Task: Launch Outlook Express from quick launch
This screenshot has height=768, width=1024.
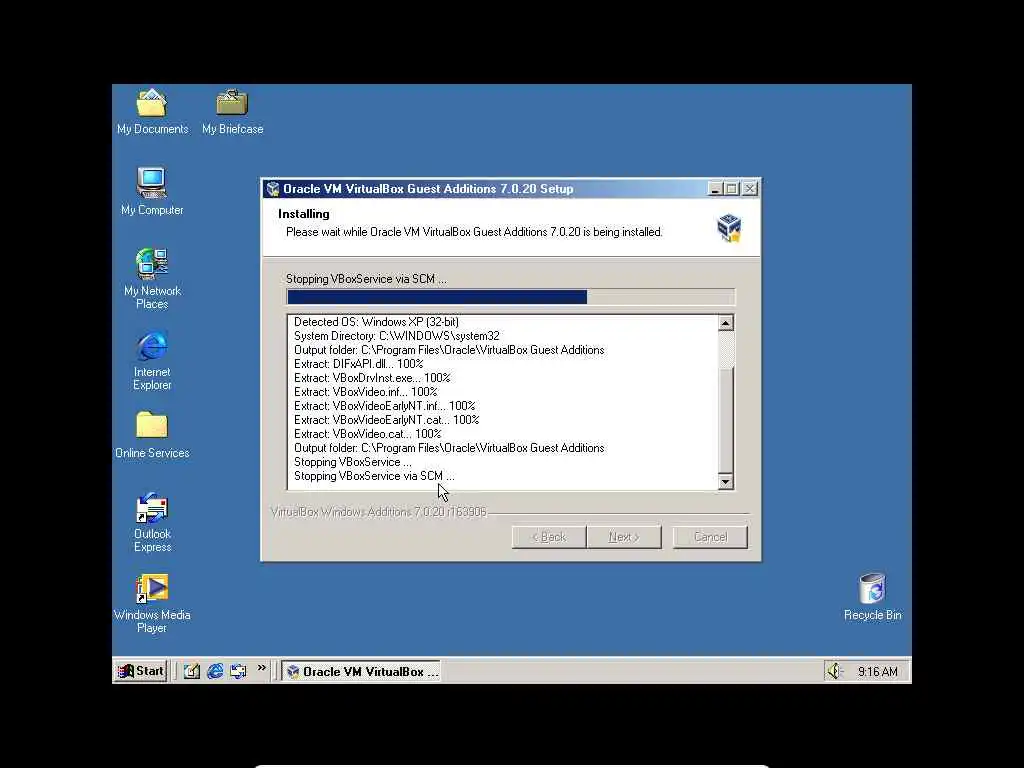Action: click(x=238, y=671)
